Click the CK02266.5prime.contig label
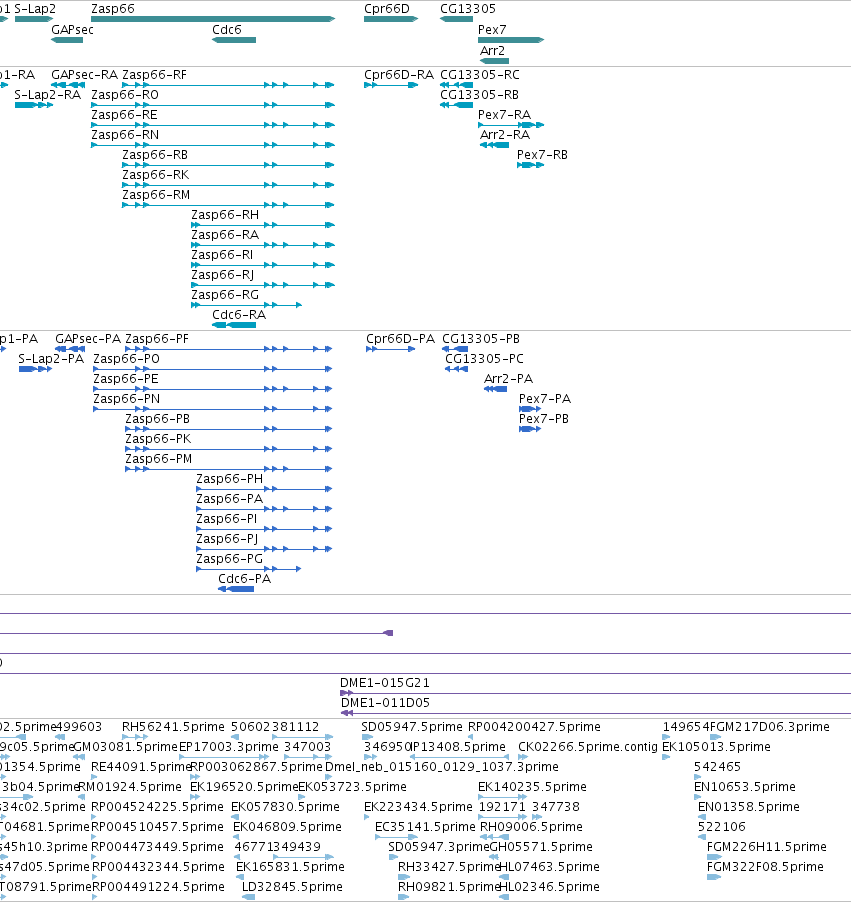The width and height of the screenshot is (851, 902). [587, 747]
